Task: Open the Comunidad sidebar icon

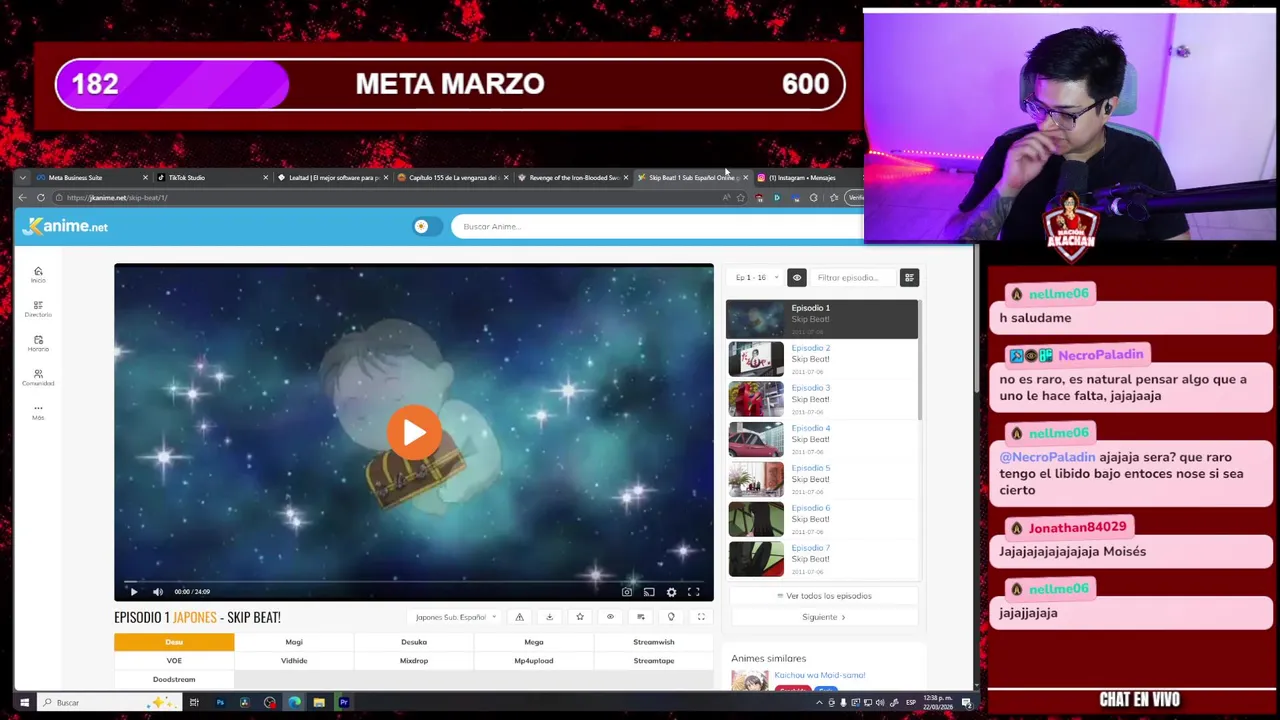Action: (38, 377)
